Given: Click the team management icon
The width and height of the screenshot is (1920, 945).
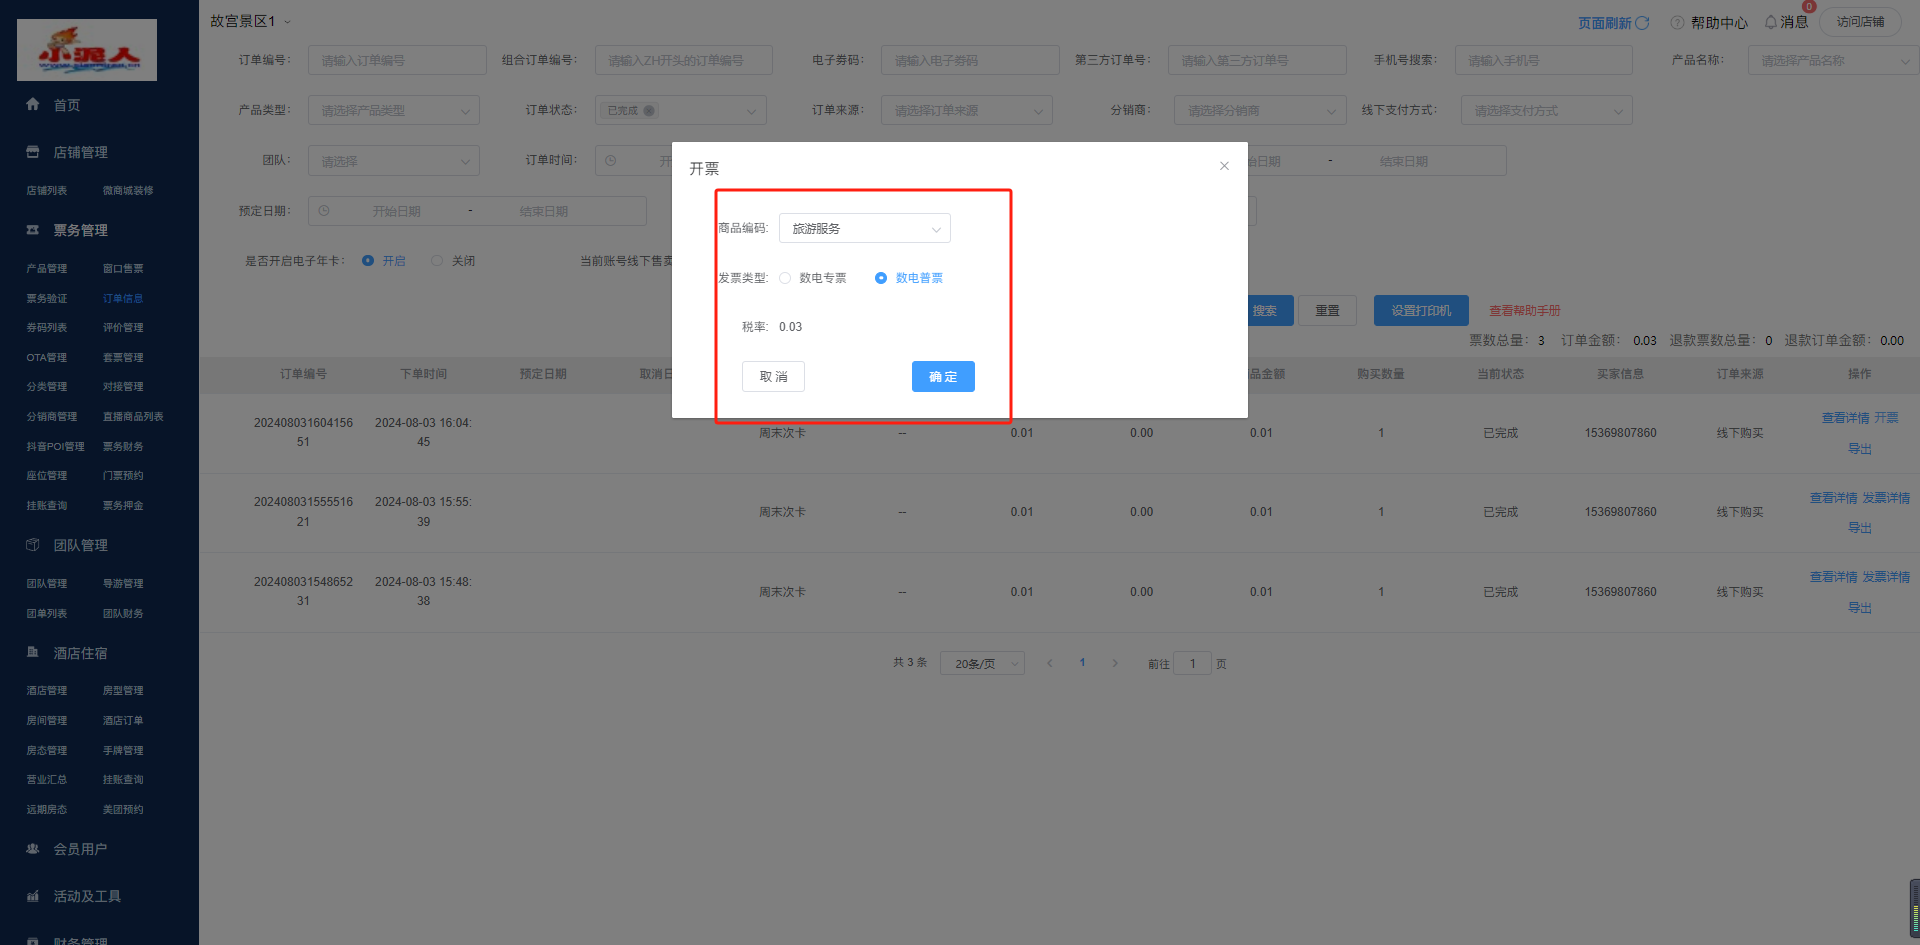Looking at the screenshot, I should click(x=33, y=545).
